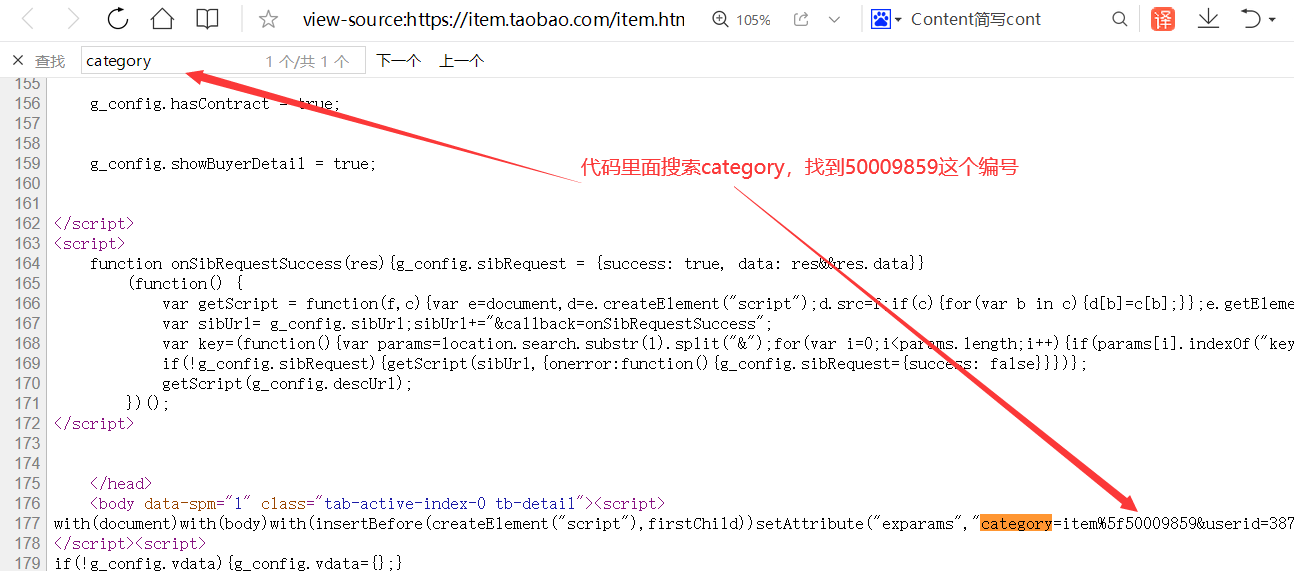1294x571 pixels.
Task: Reload the page with refresh icon
Action: [x=117, y=19]
